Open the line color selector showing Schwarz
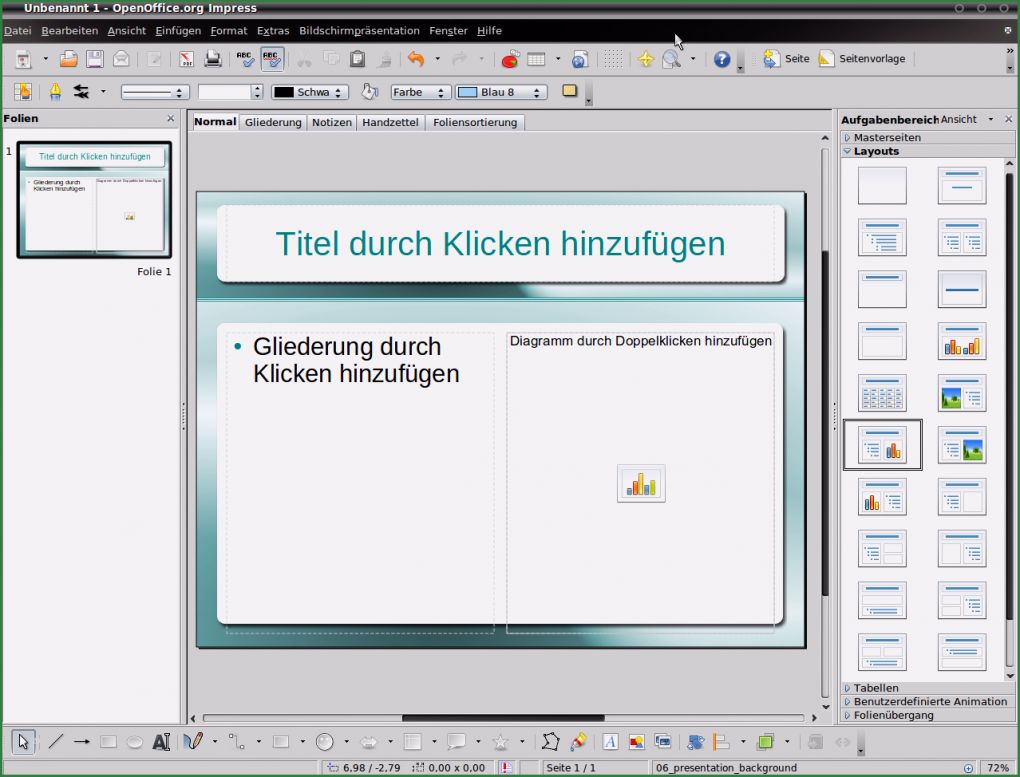This screenshot has height=777, width=1020. pyautogui.click(x=336, y=91)
